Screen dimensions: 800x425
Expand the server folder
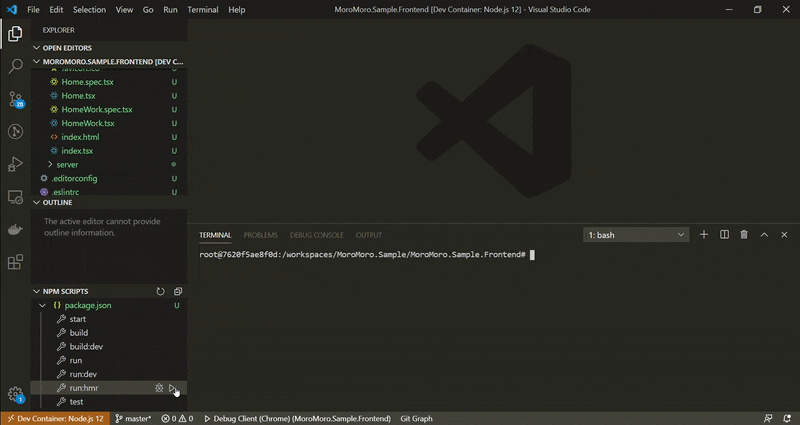click(109, 165)
